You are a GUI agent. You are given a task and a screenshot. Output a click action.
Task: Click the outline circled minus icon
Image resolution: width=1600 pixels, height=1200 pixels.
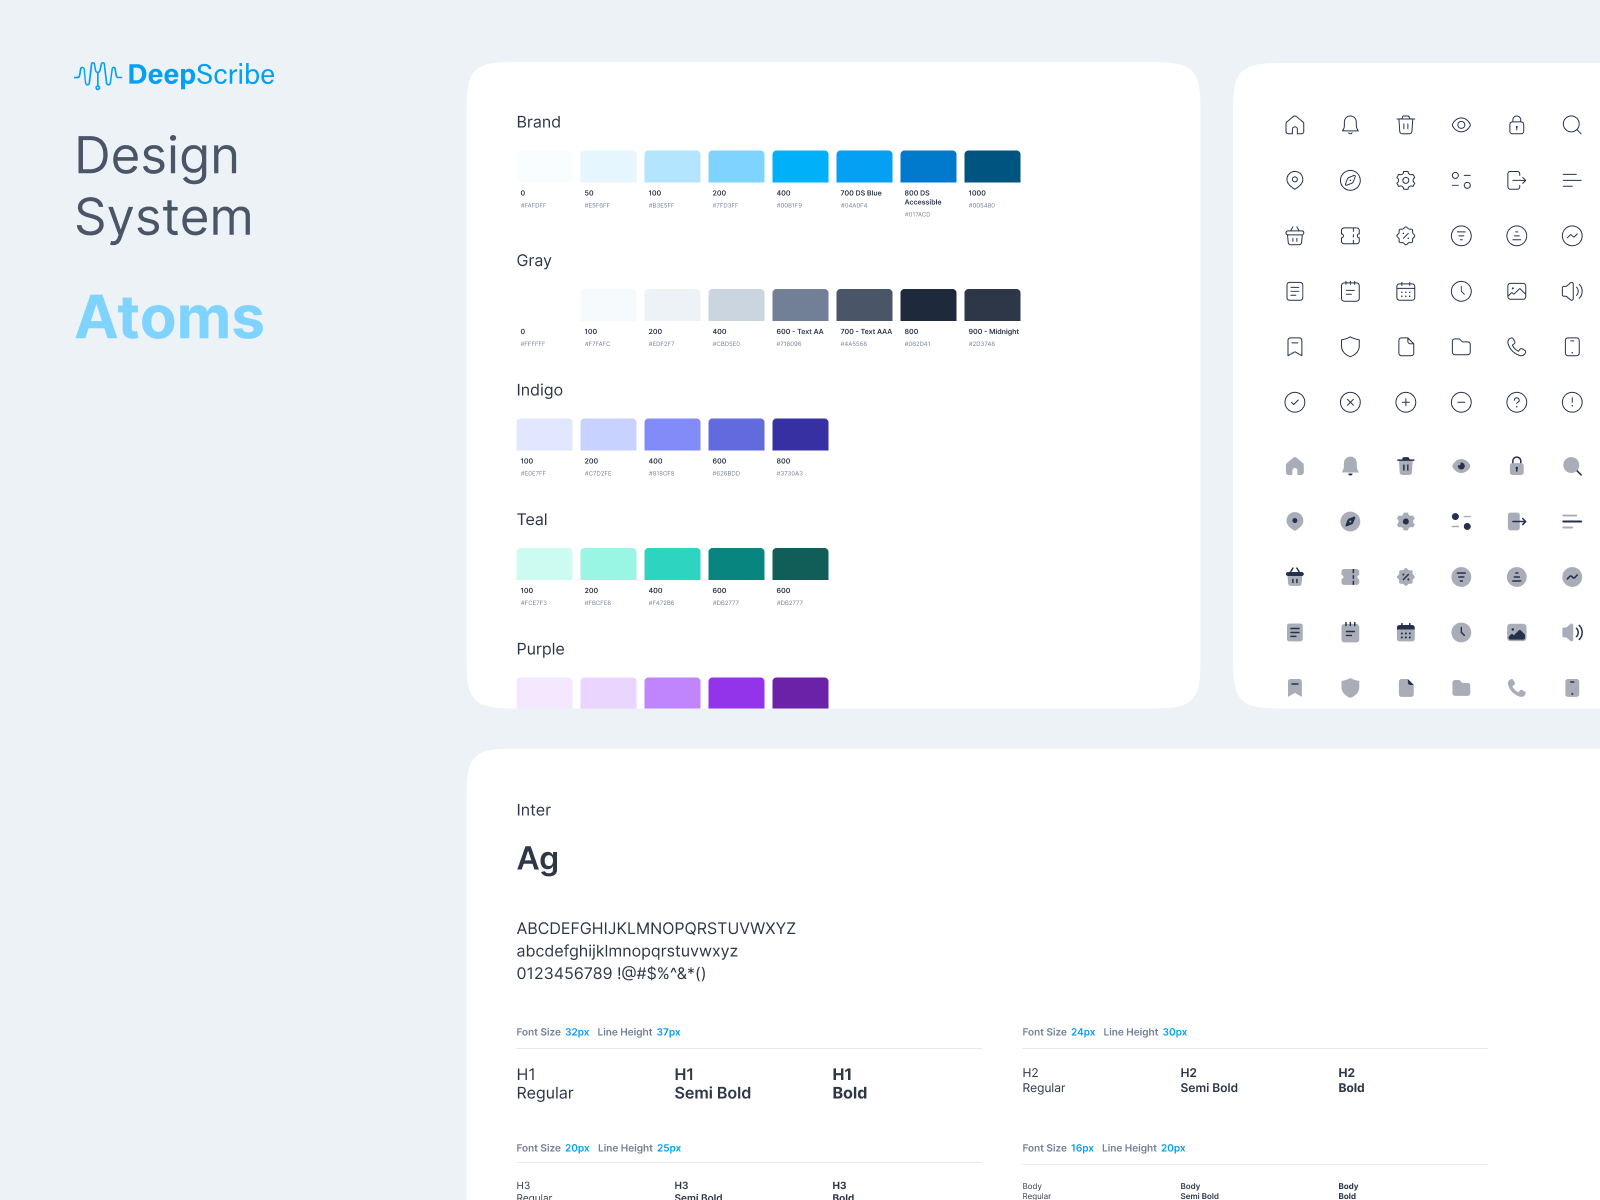point(1461,402)
